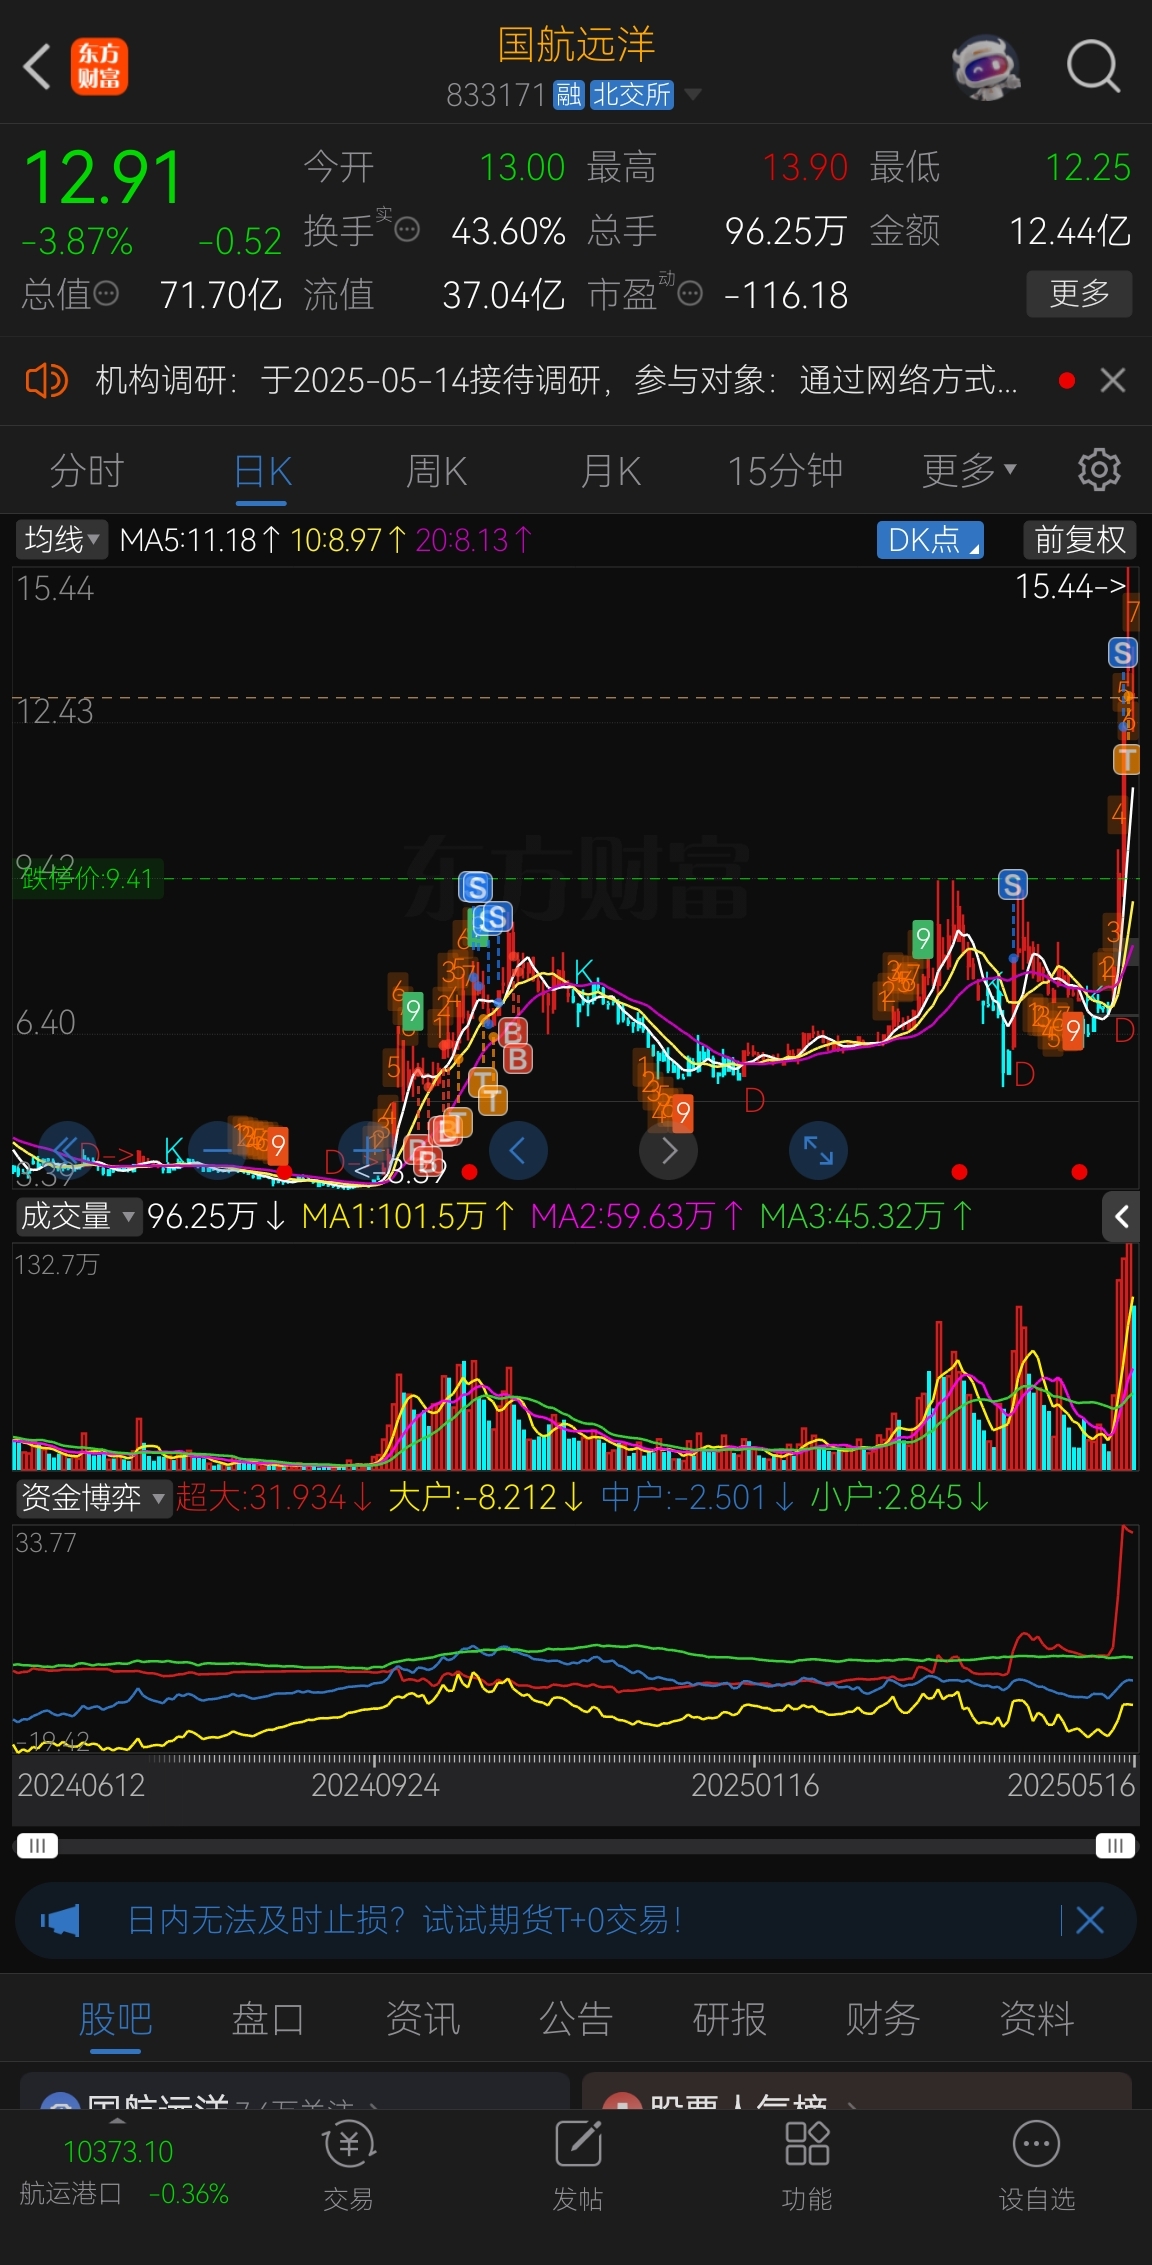
Task: Tap the chart pan-right chevron button
Action: point(668,1150)
